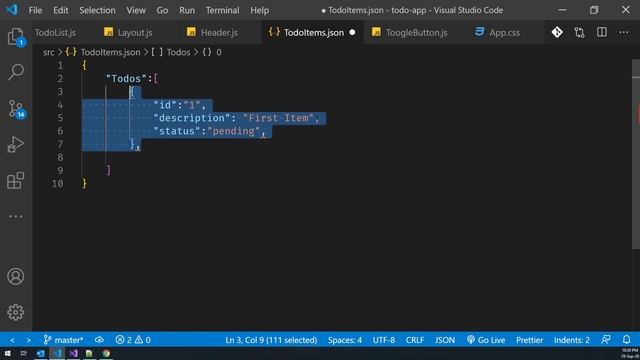The width and height of the screenshot is (640, 360).
Task: Click the synchronize changes cloud icon
Action: click(99, 340)
